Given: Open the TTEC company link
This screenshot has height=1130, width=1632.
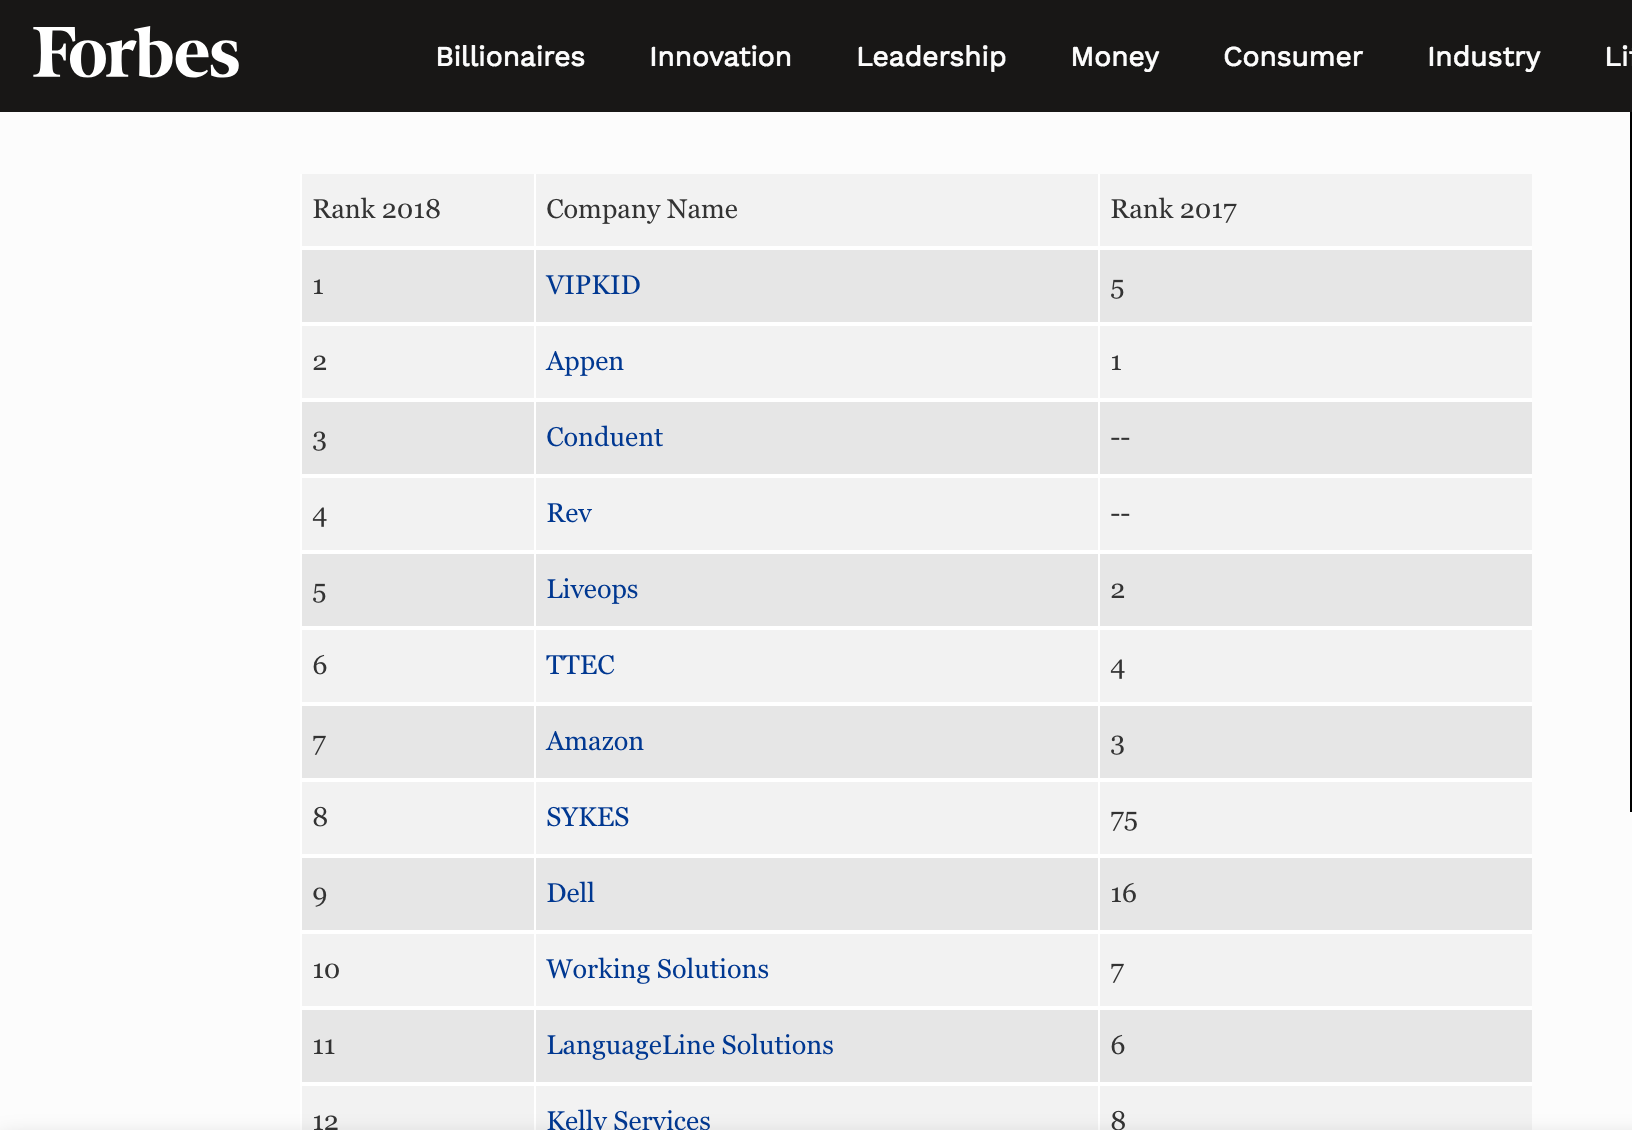Looking at the screenshot, I should (x=580, y=665).
